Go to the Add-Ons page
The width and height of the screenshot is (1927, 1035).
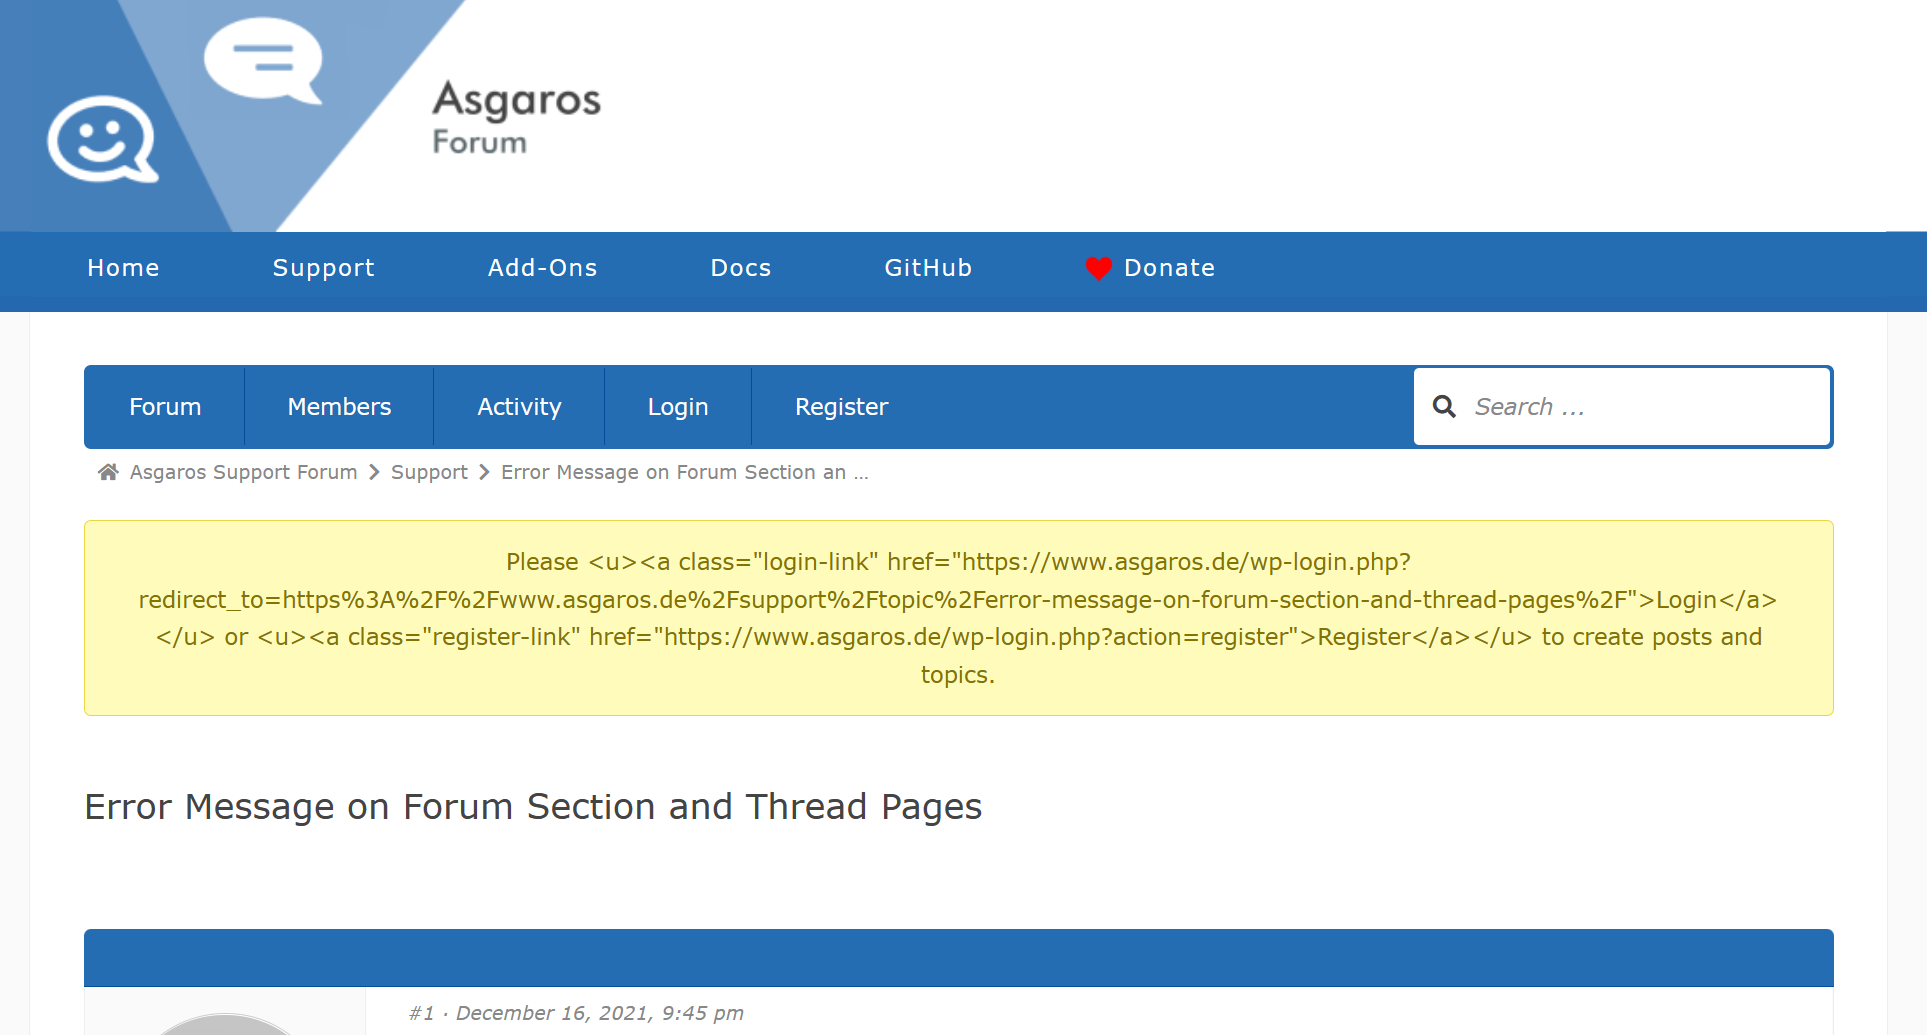(542, 268)
